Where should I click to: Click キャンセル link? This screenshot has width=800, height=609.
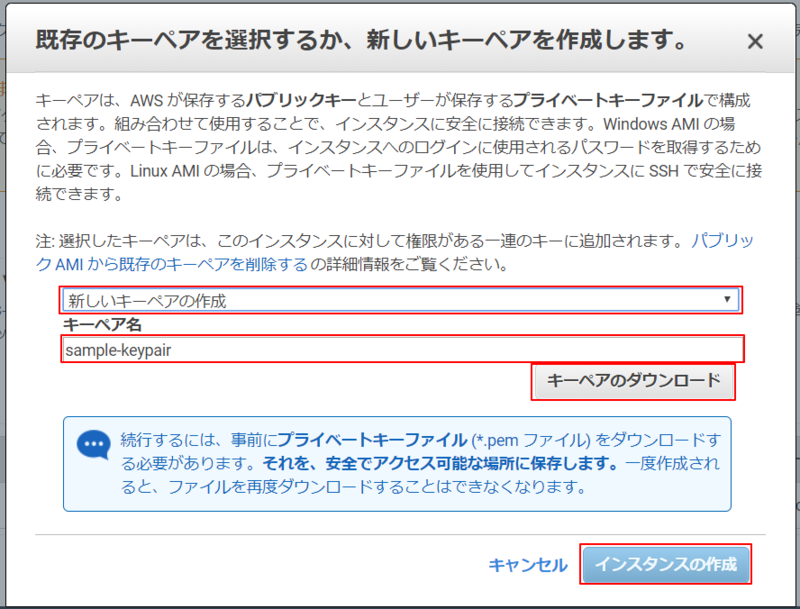click(x=528, y=565)
